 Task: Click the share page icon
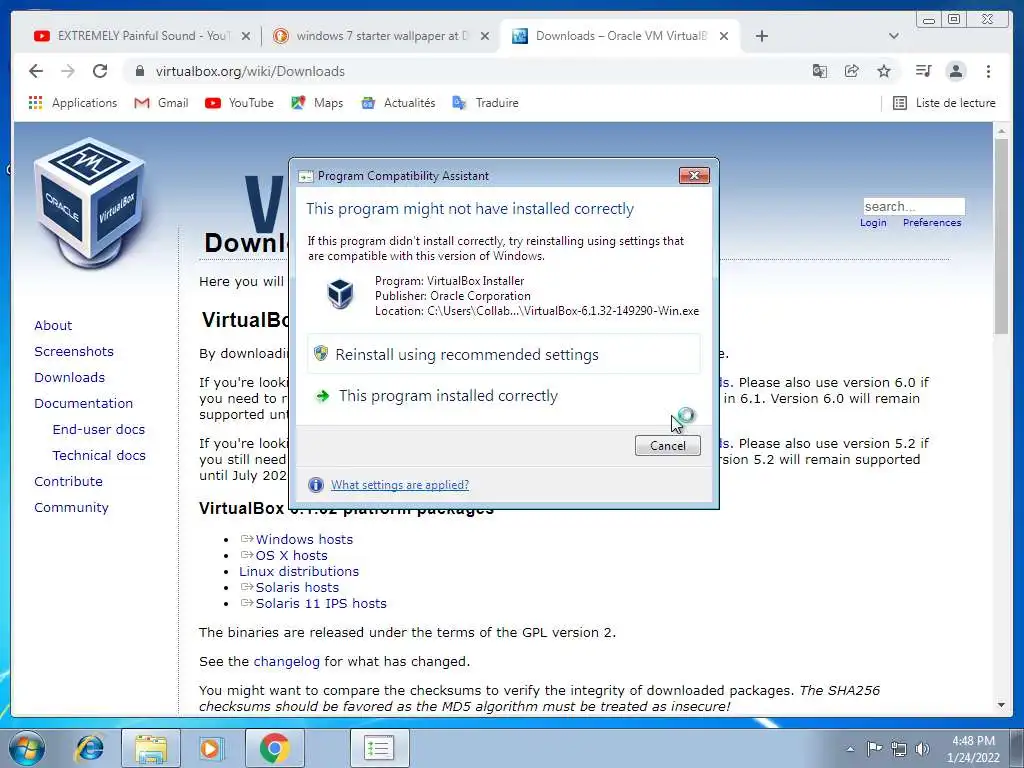pyautogui.click(x=852, y=71)
